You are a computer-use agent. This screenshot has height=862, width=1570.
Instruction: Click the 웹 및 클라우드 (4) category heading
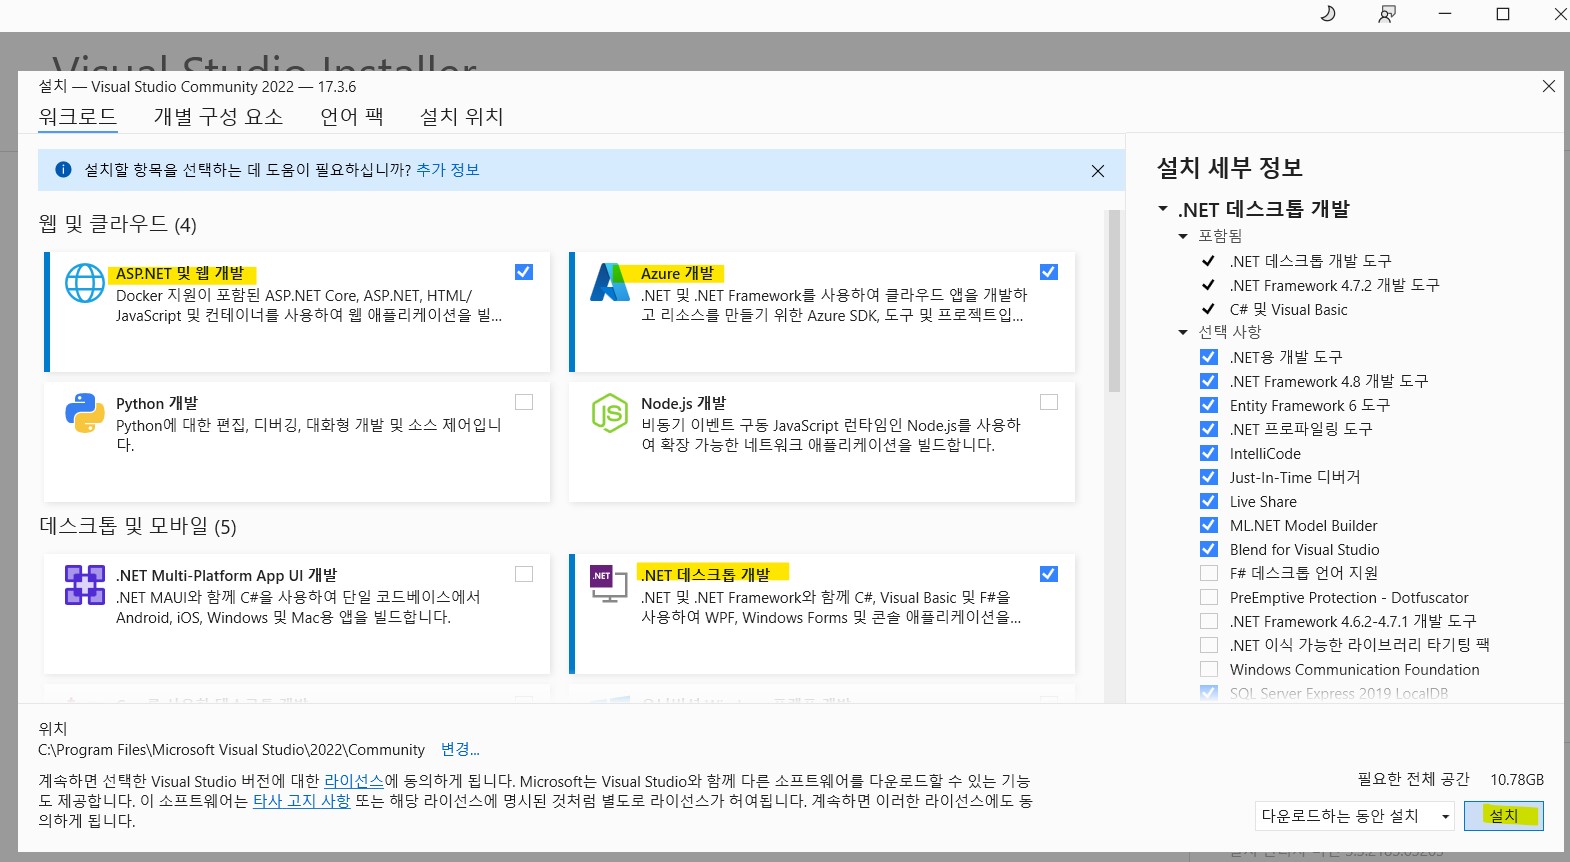tap(118, 224)
